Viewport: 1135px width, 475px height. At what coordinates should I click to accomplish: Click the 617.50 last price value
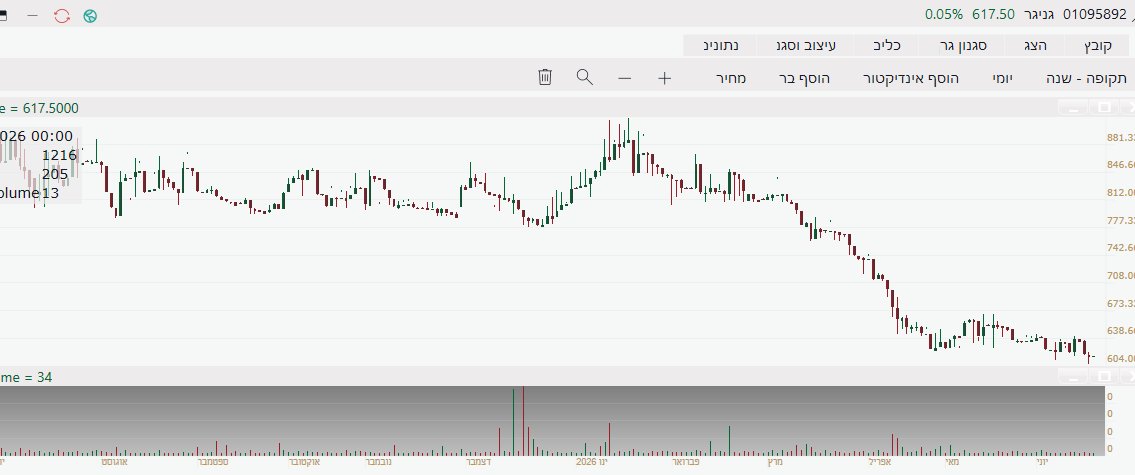[994, 14]
